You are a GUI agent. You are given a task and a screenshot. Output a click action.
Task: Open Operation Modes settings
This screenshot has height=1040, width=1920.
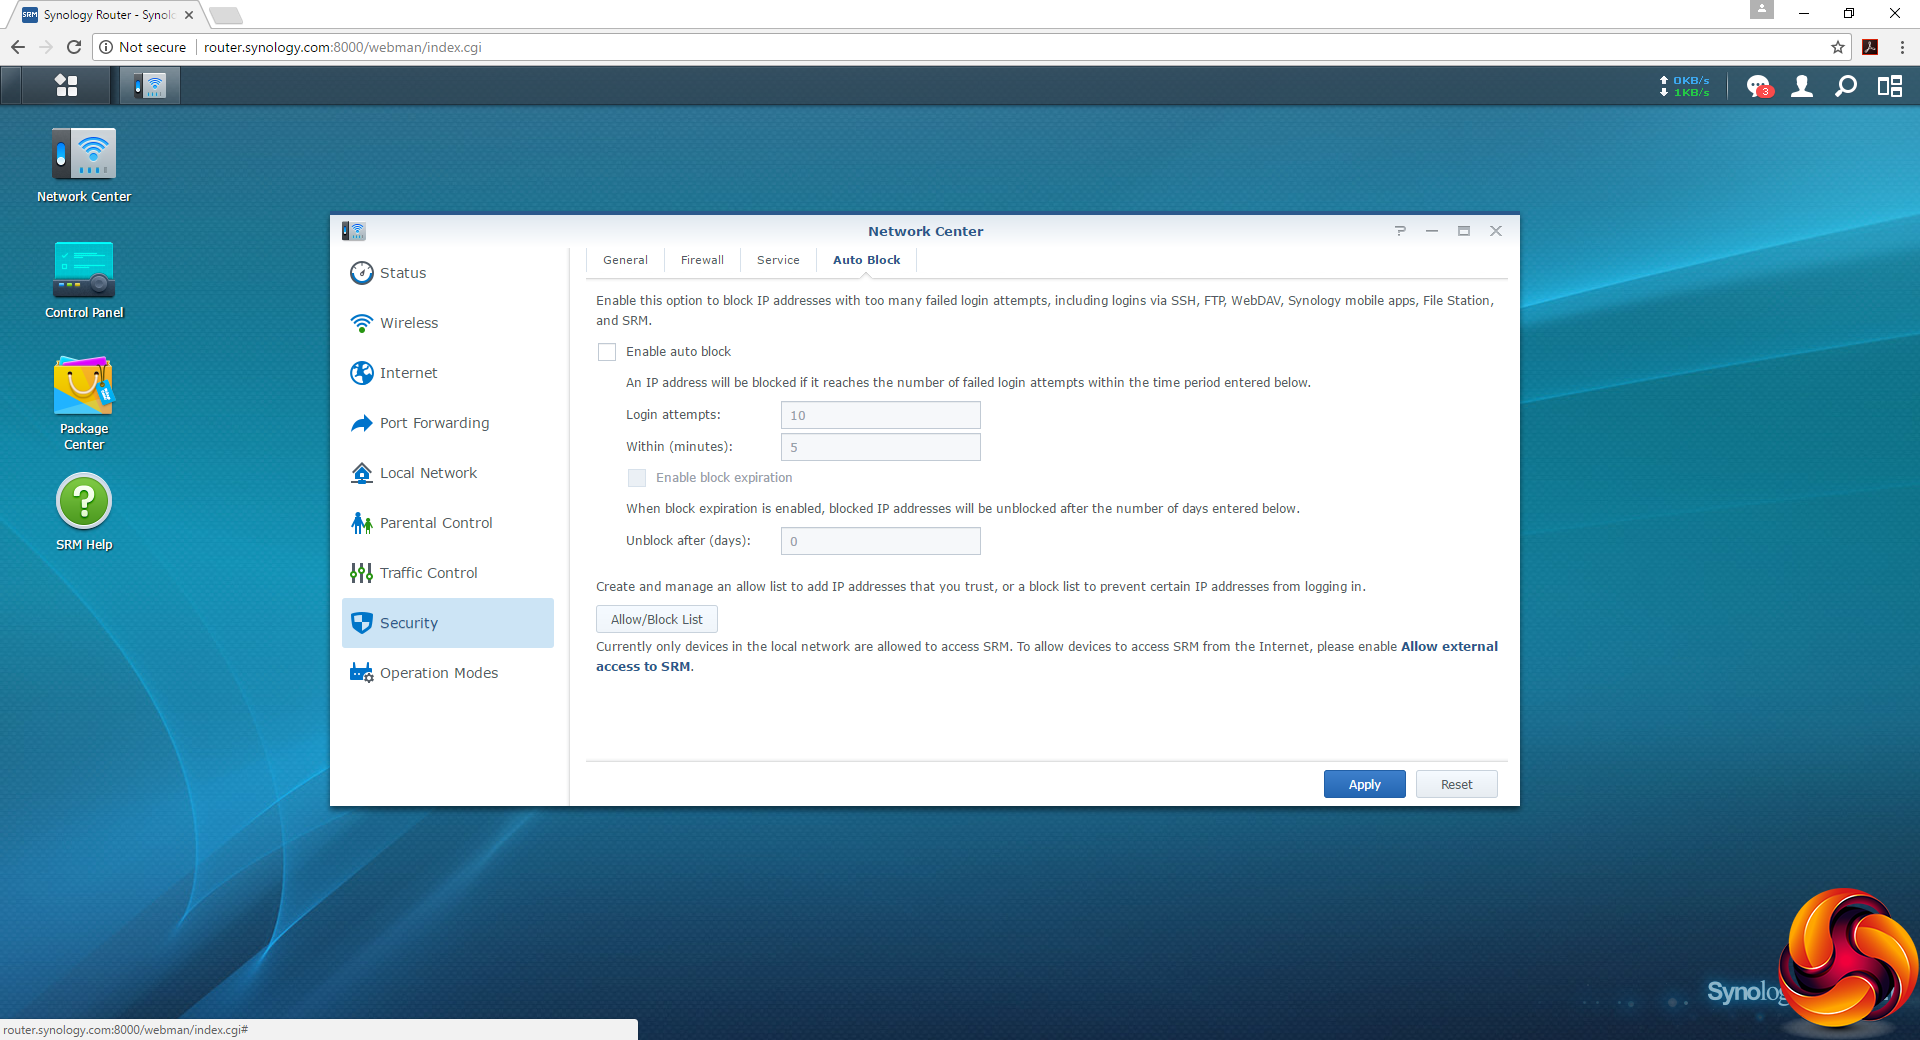pos(448,673)
